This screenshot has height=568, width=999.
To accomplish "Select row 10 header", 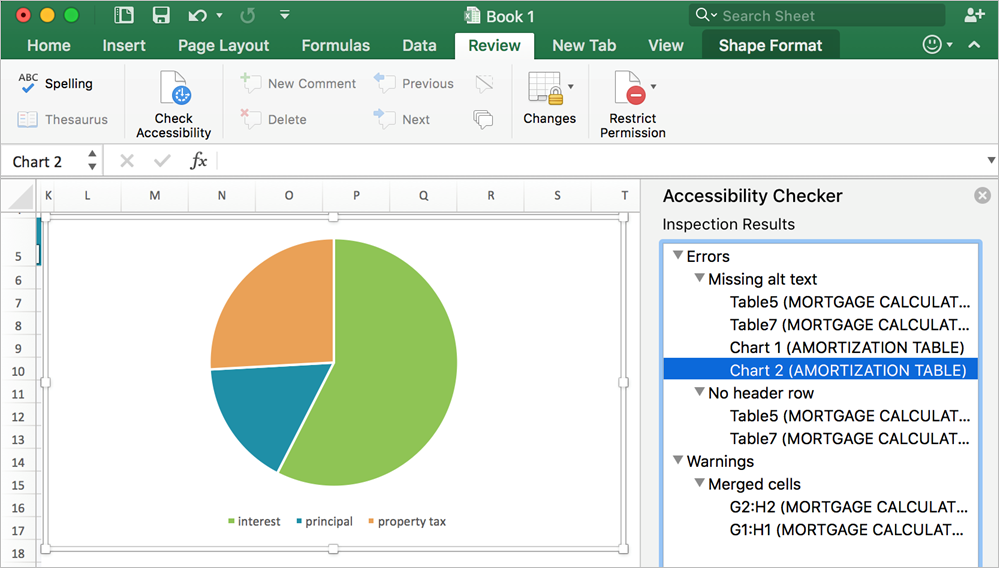I will tap(18, 371).
